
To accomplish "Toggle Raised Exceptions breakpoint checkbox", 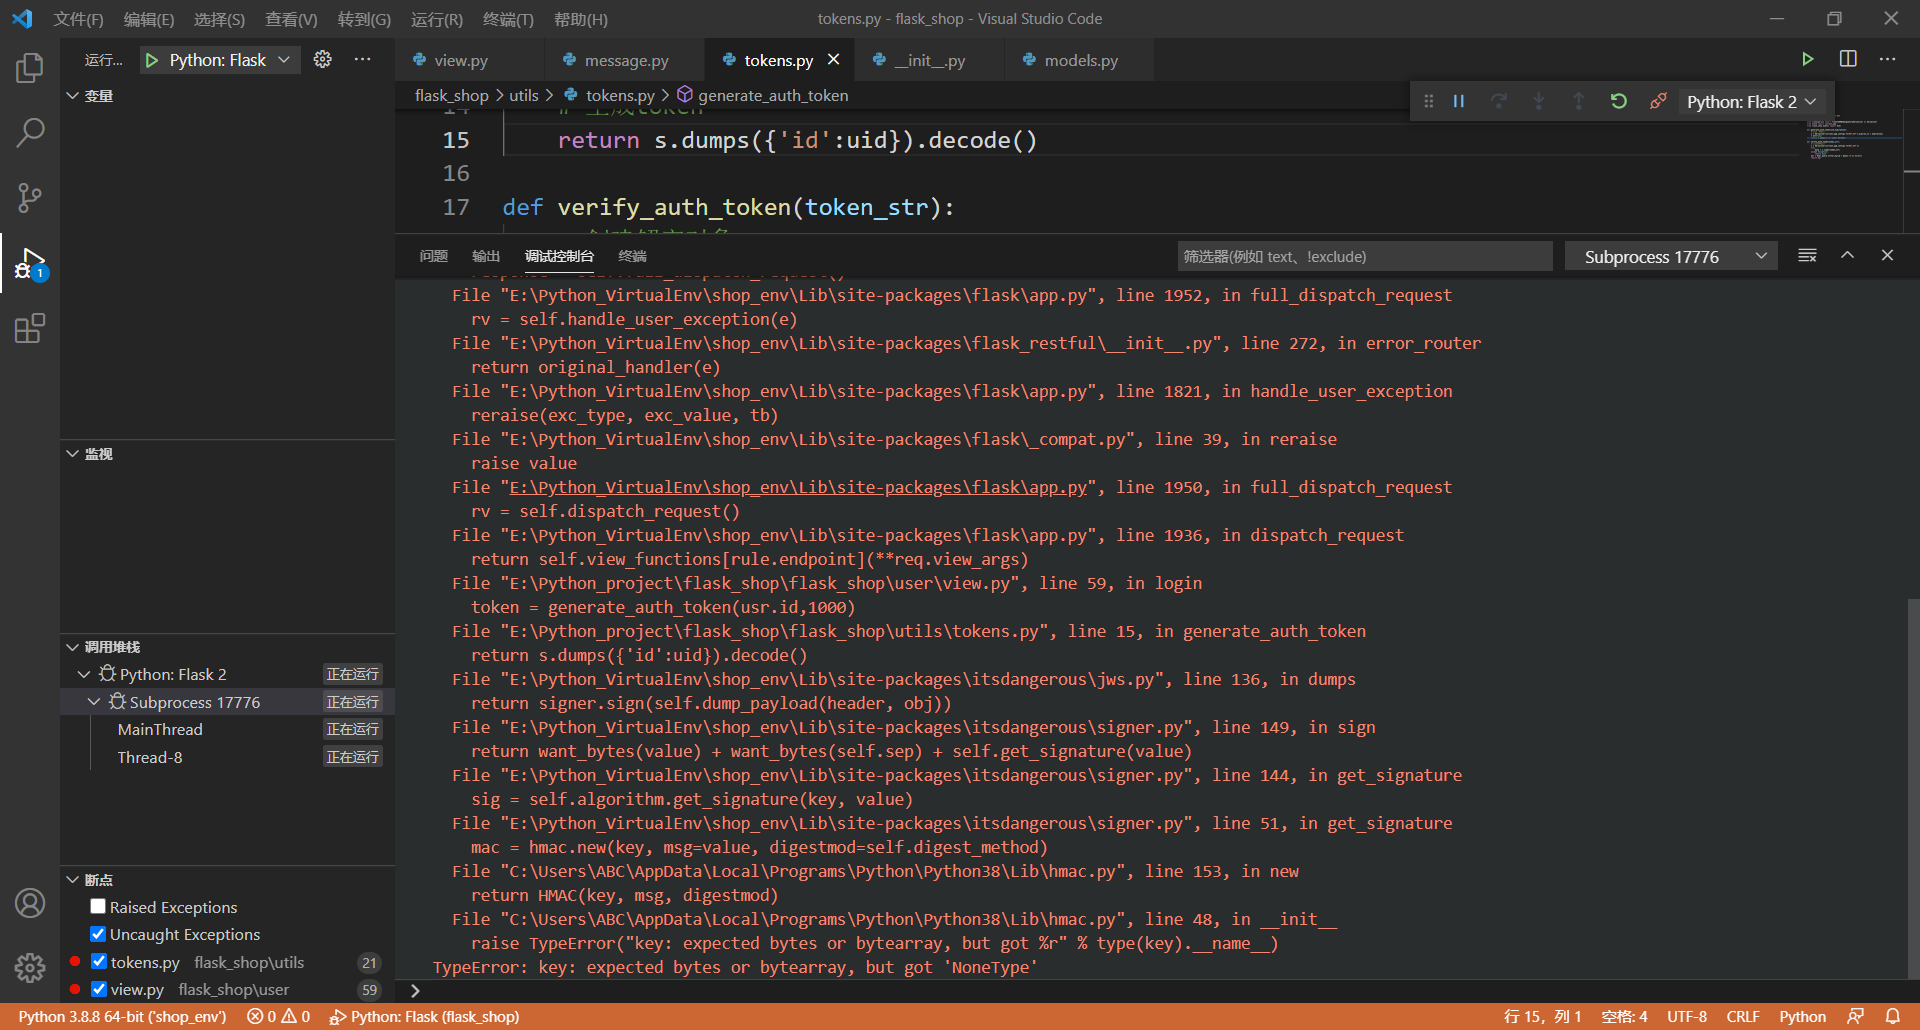I will coord(98,906).
